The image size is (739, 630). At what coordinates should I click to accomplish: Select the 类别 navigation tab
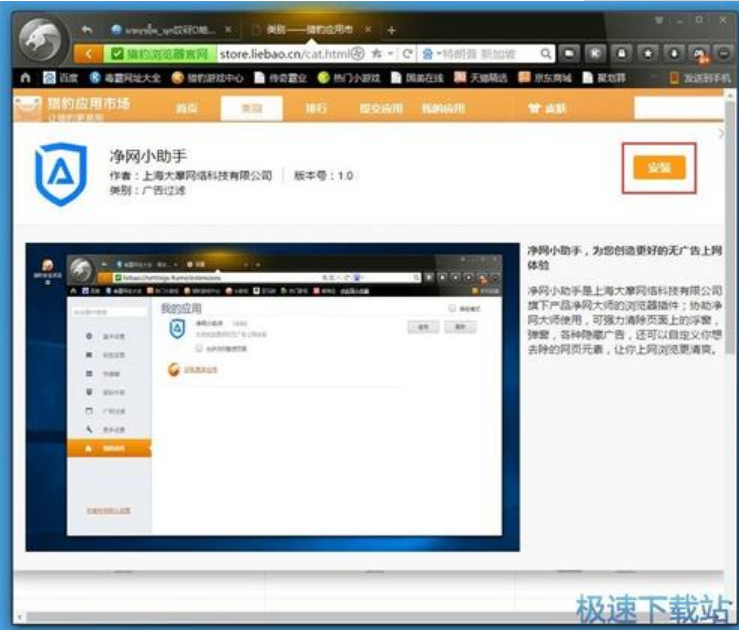coord(252,109)
